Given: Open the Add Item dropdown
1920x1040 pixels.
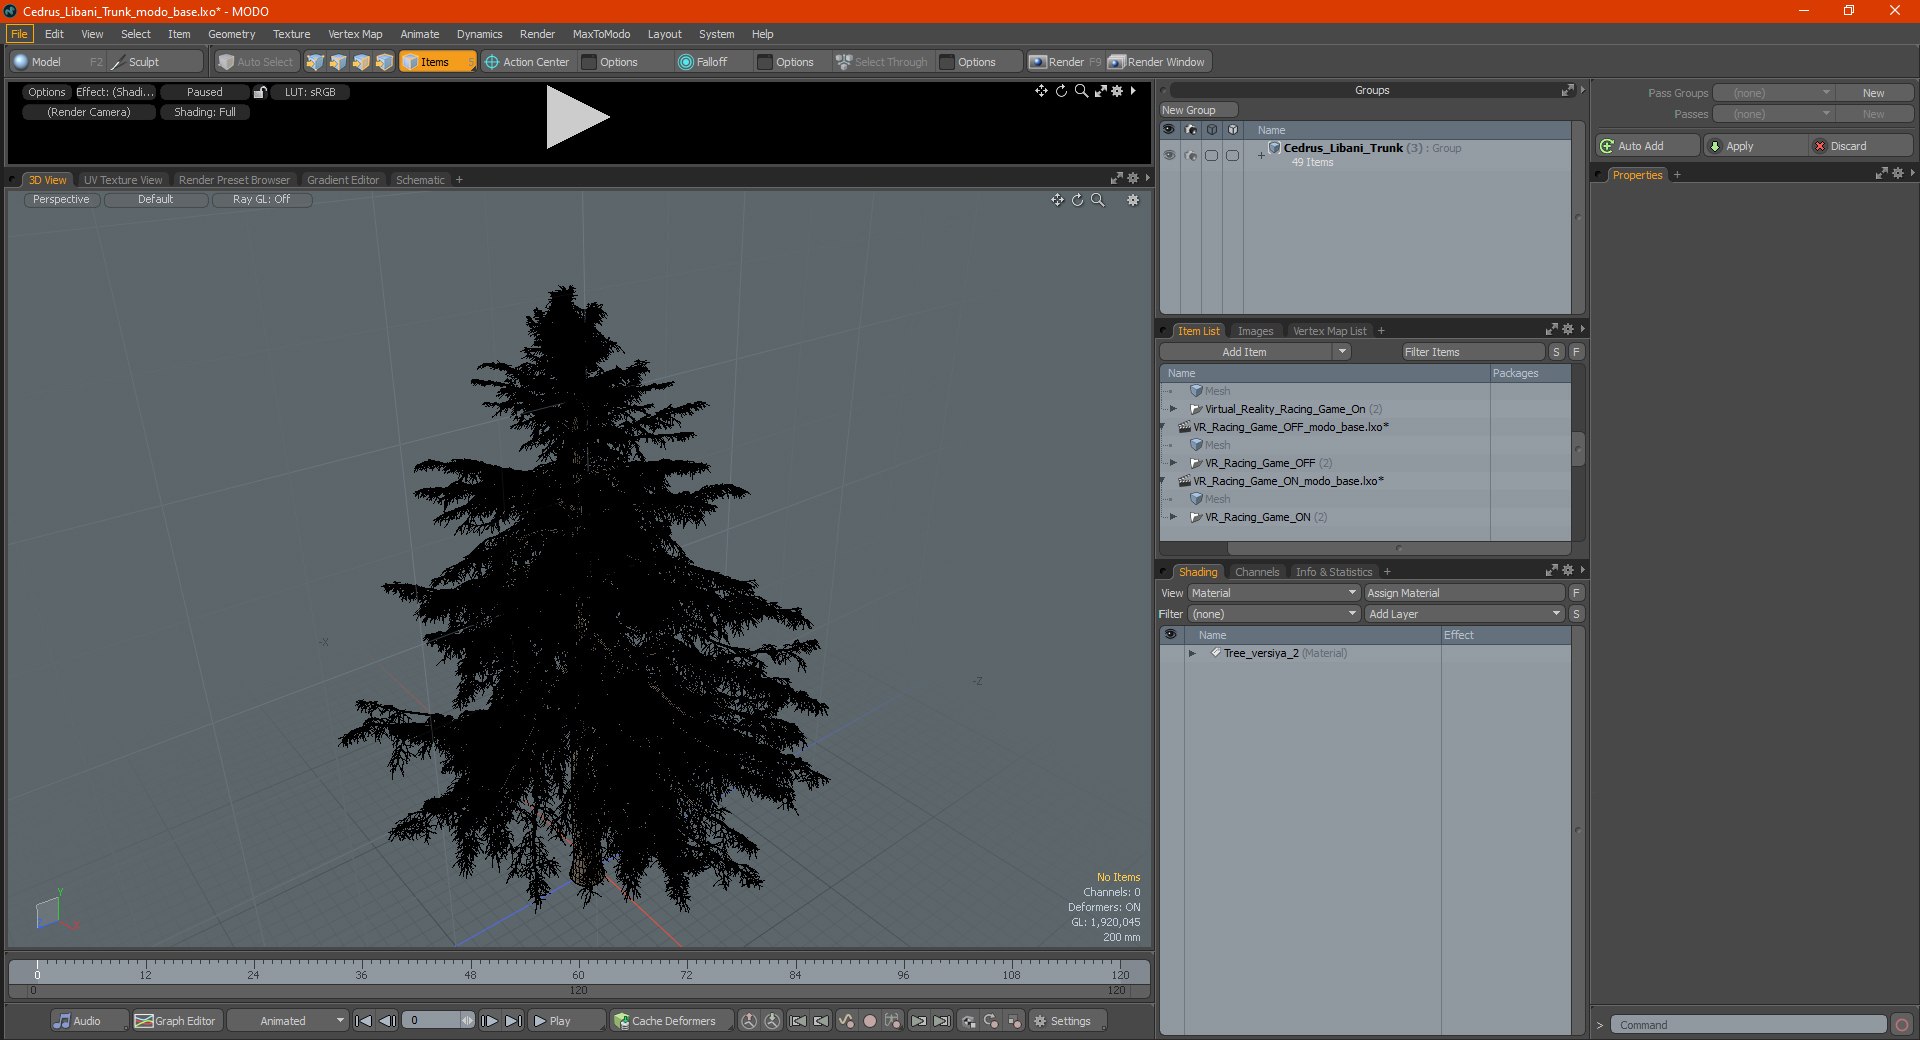Looking at the screenshot, I should coord(1255,352).
